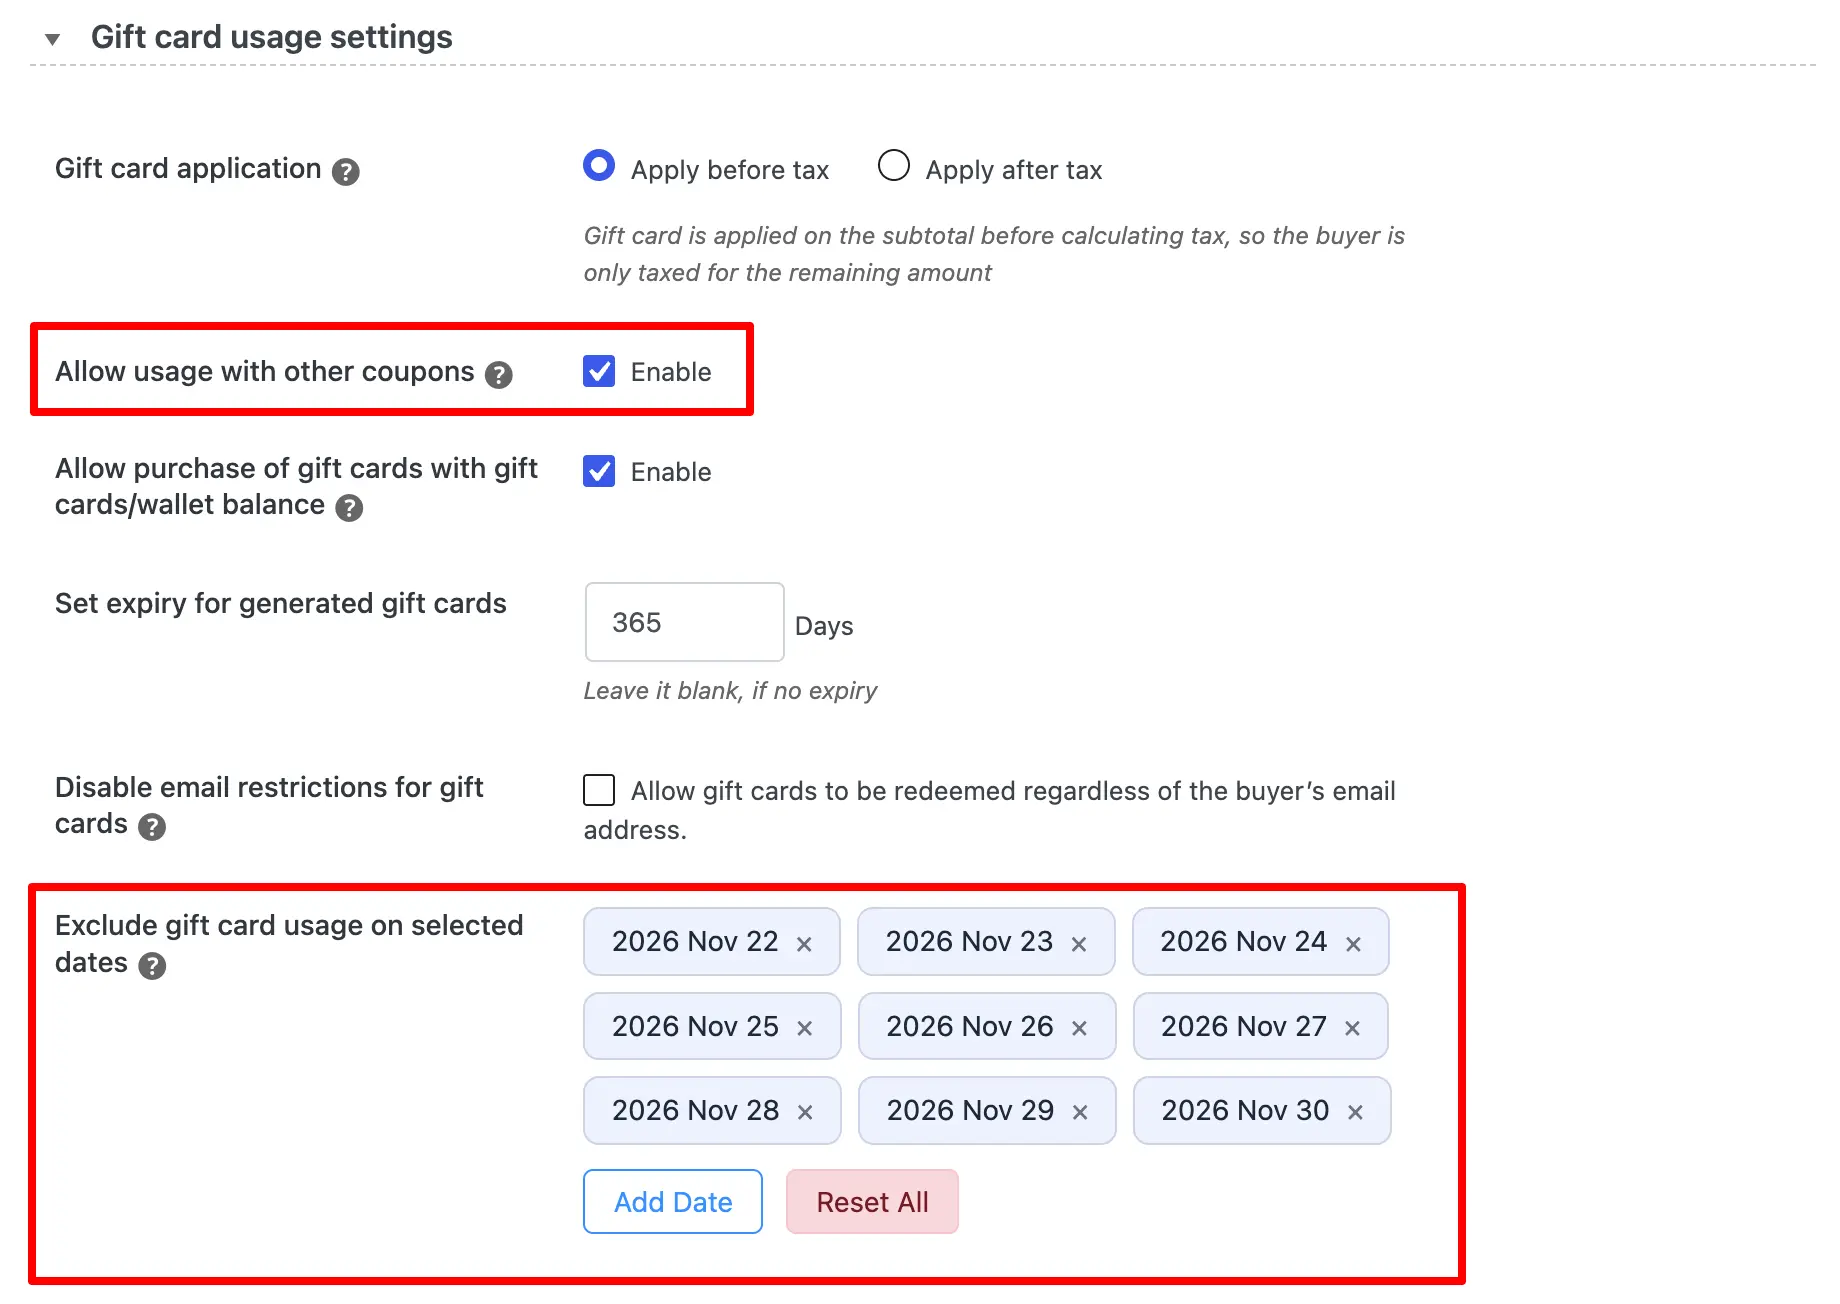This screenshot has width=1840, height=1304.
Task: Open help for Exclude gift card usage dates
Action: point(152,966)
